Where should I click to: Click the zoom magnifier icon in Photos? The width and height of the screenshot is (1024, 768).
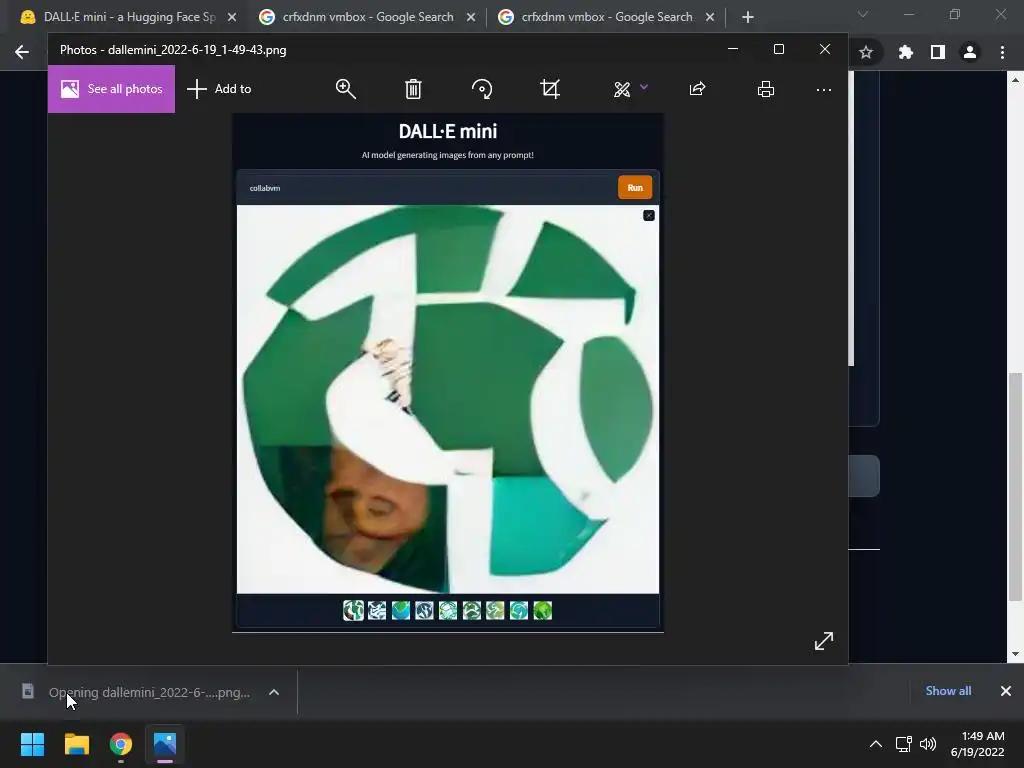tap(345, 89)
